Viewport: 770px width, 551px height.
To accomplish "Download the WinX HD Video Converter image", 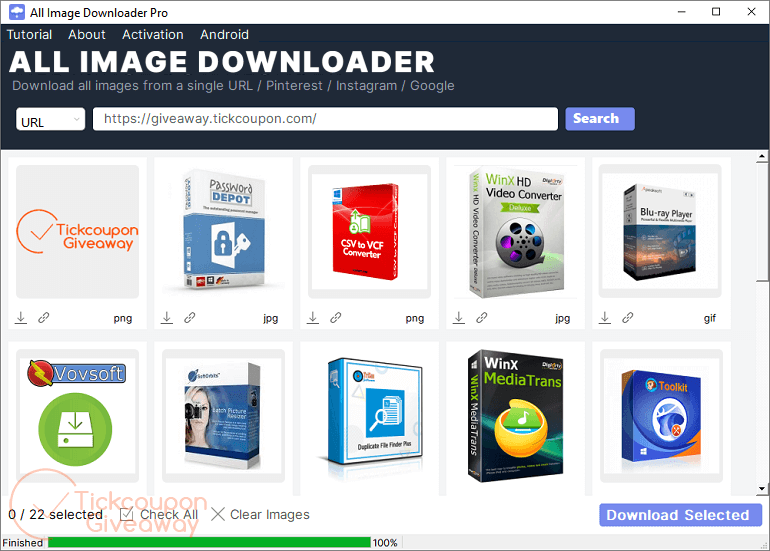I will 459,318.
